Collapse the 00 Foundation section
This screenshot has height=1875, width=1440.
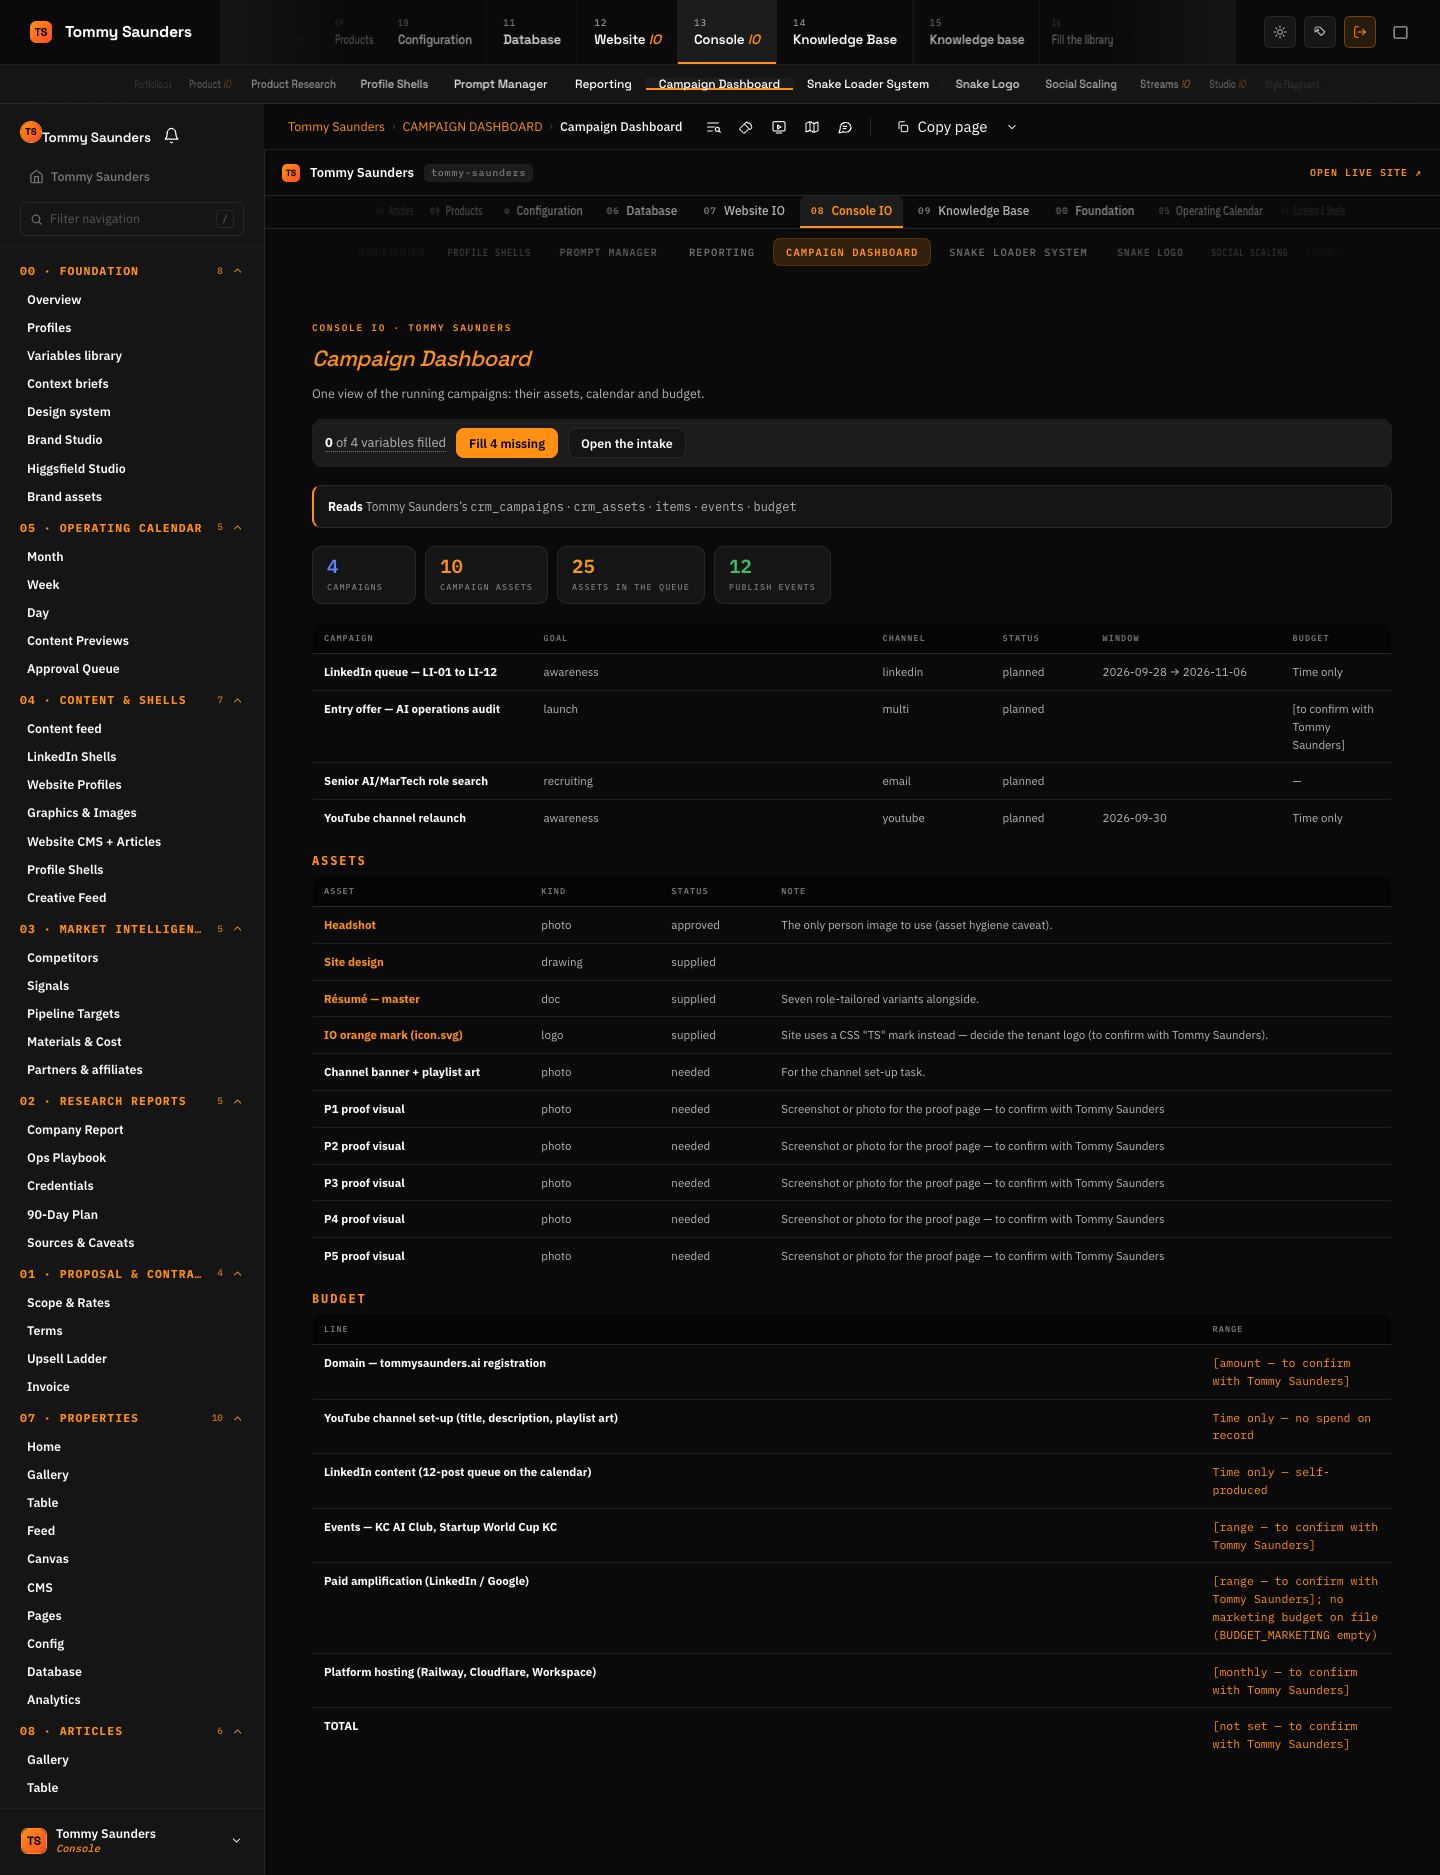tap(237, 271)
